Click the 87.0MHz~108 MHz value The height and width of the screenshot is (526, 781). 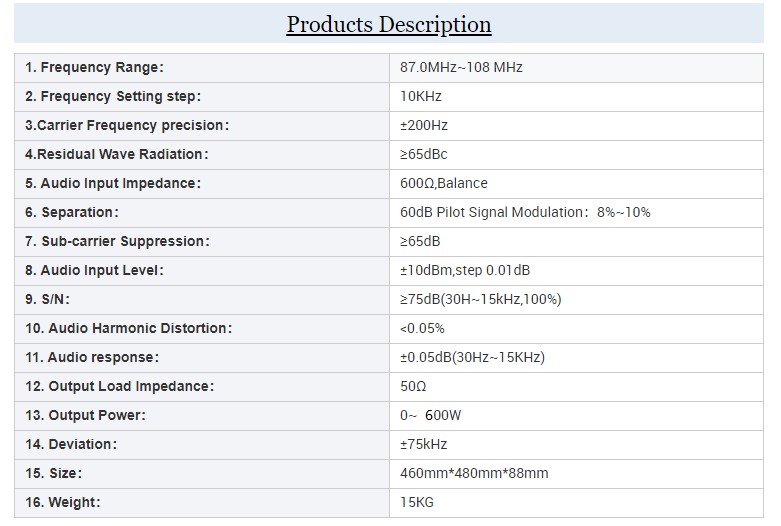(461, 68)
